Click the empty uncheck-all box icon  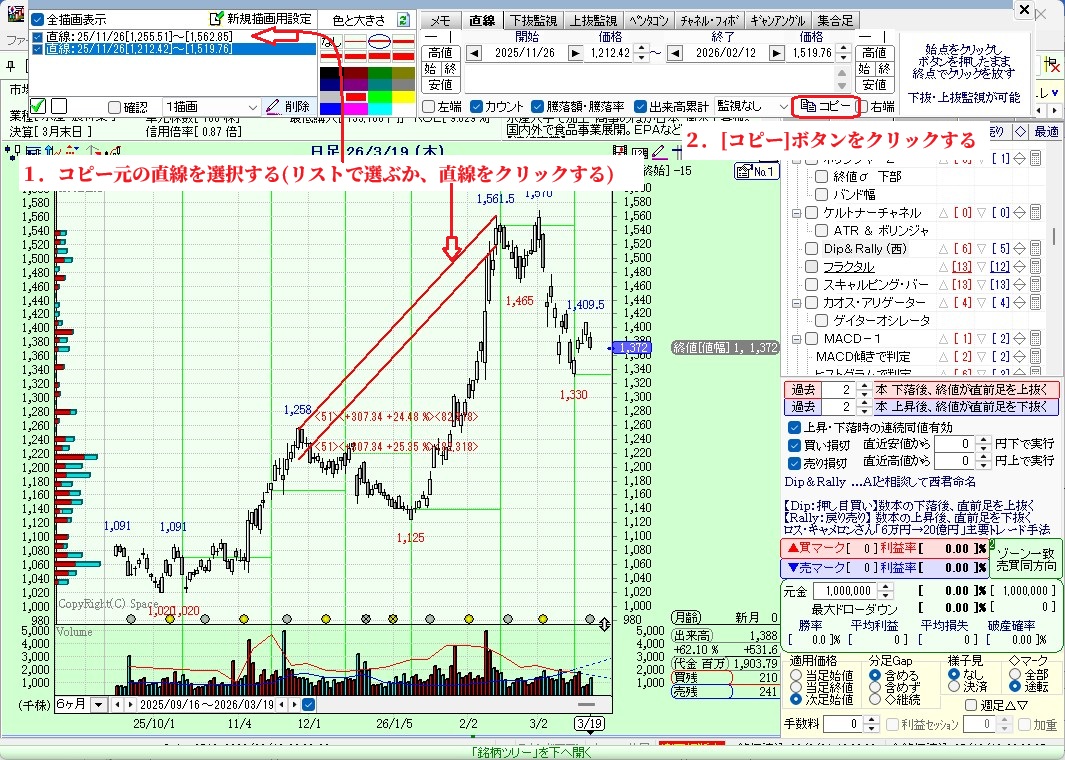click(59, 106)
